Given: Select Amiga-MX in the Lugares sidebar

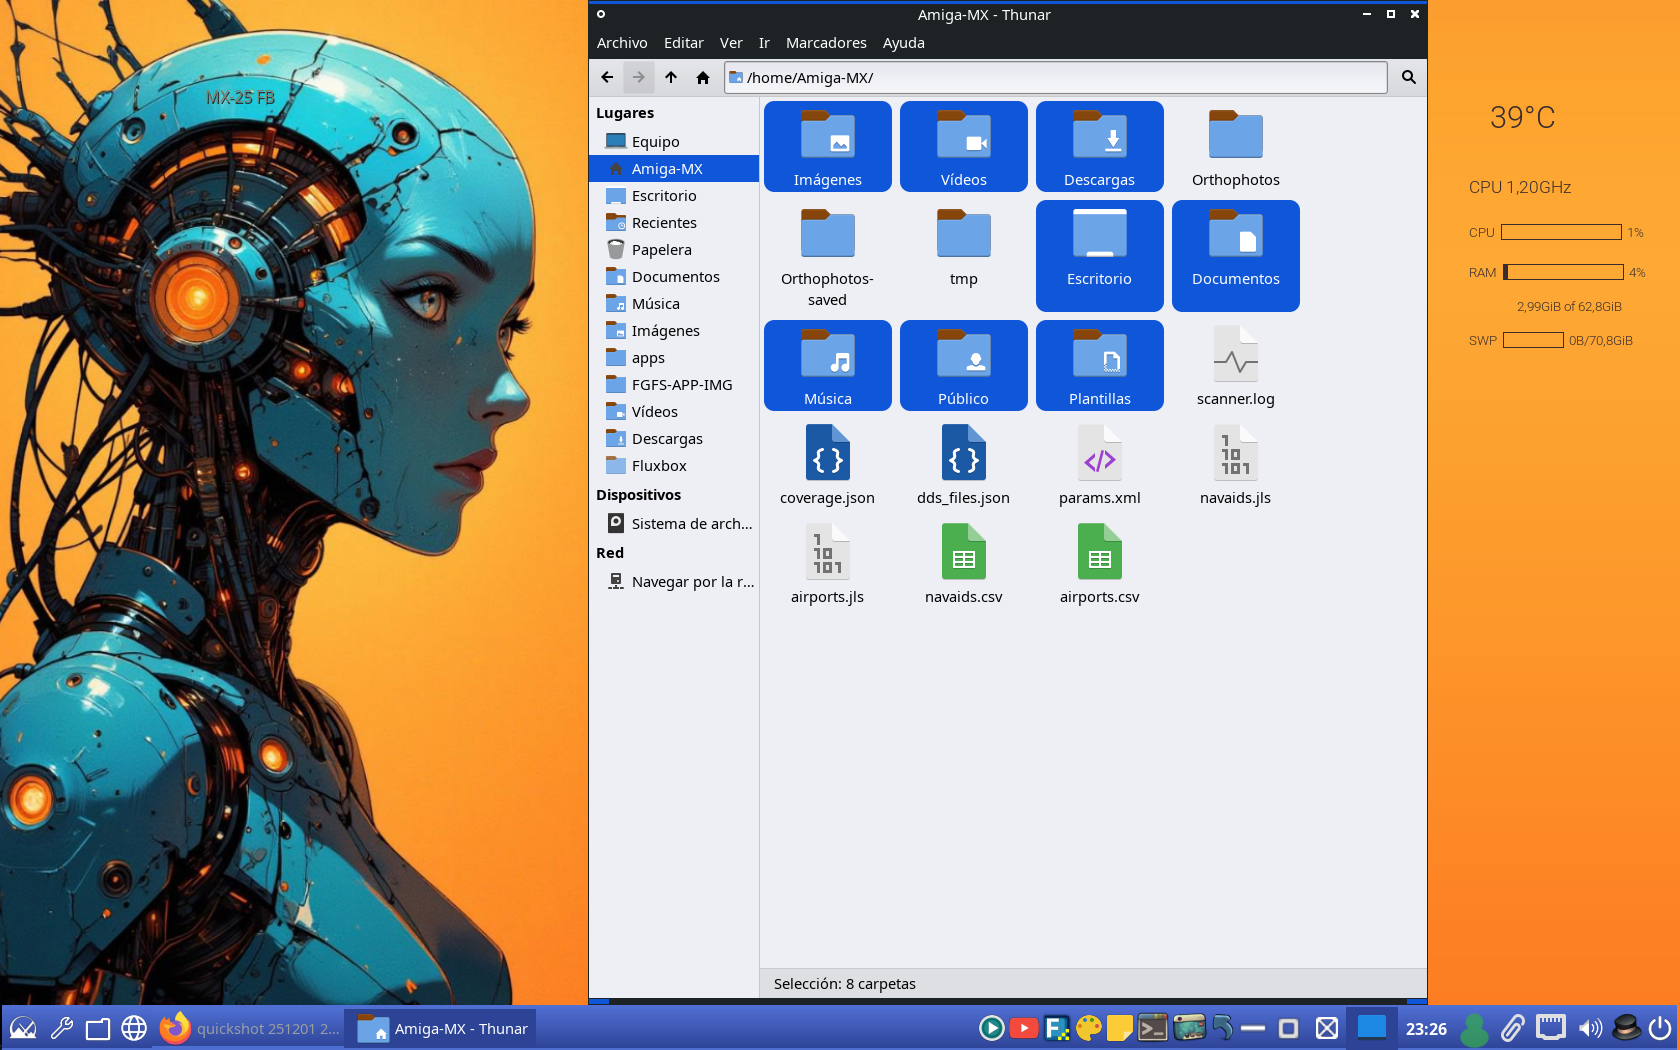Looking at the screenshot, I should point(674,169).
